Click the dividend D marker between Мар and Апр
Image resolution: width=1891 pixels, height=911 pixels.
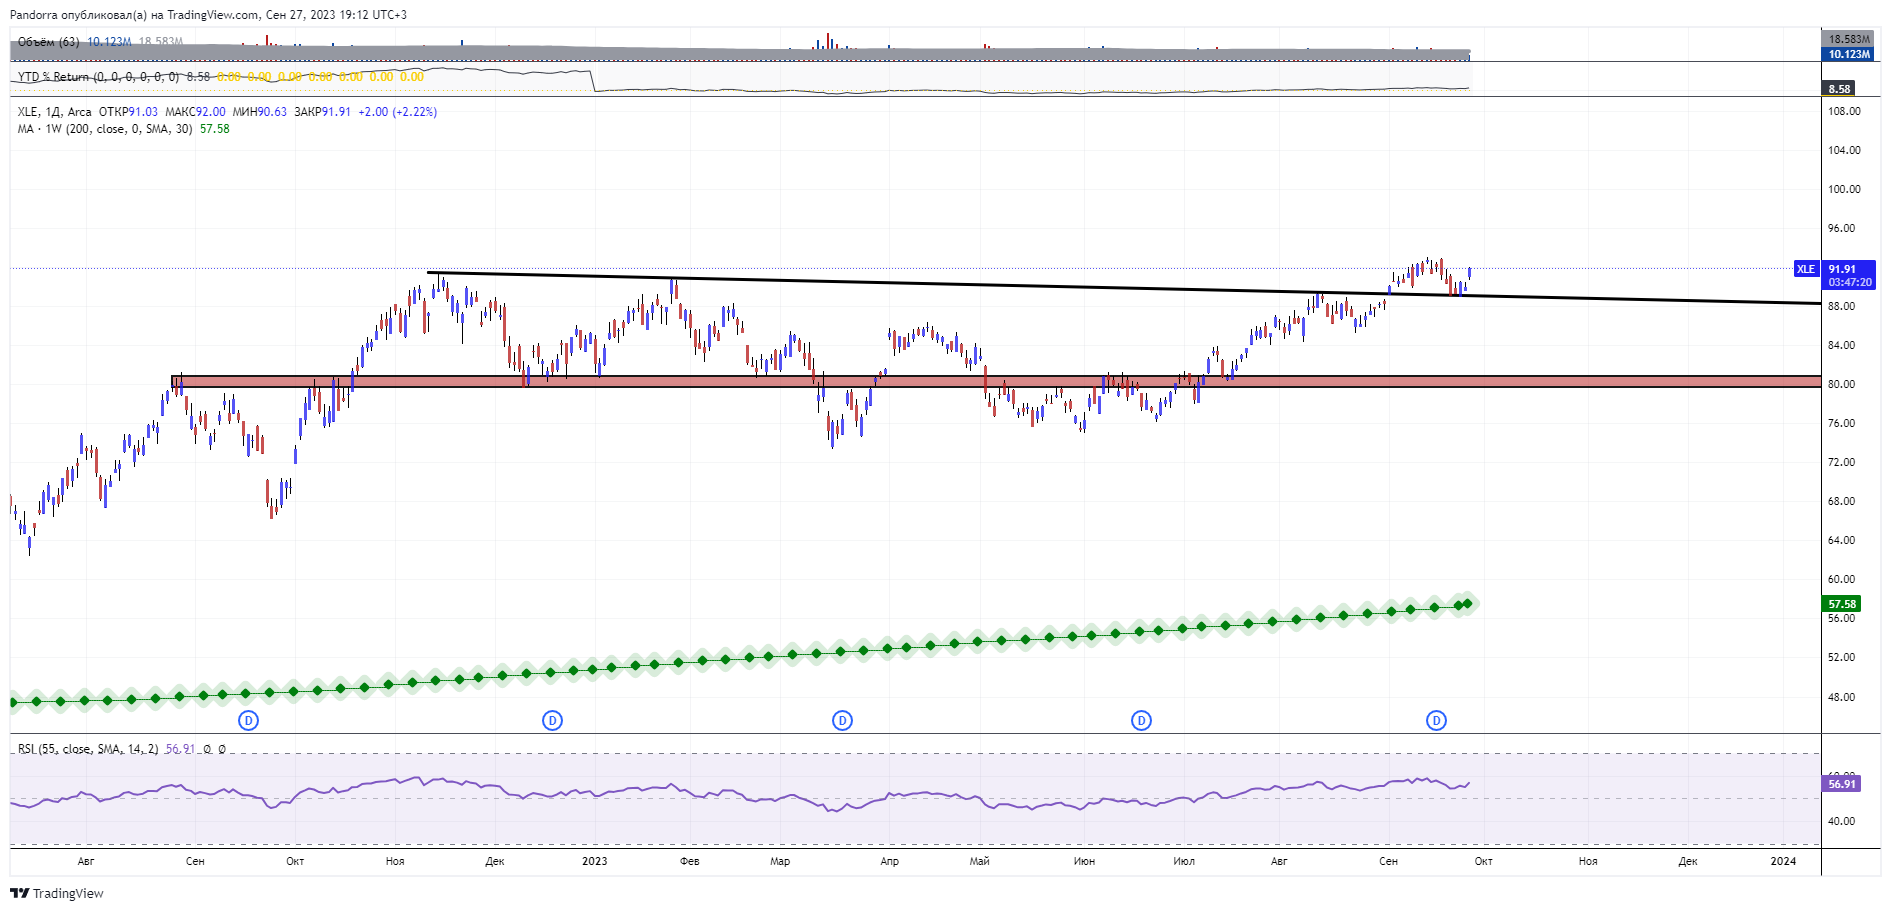tap(843, 720)
